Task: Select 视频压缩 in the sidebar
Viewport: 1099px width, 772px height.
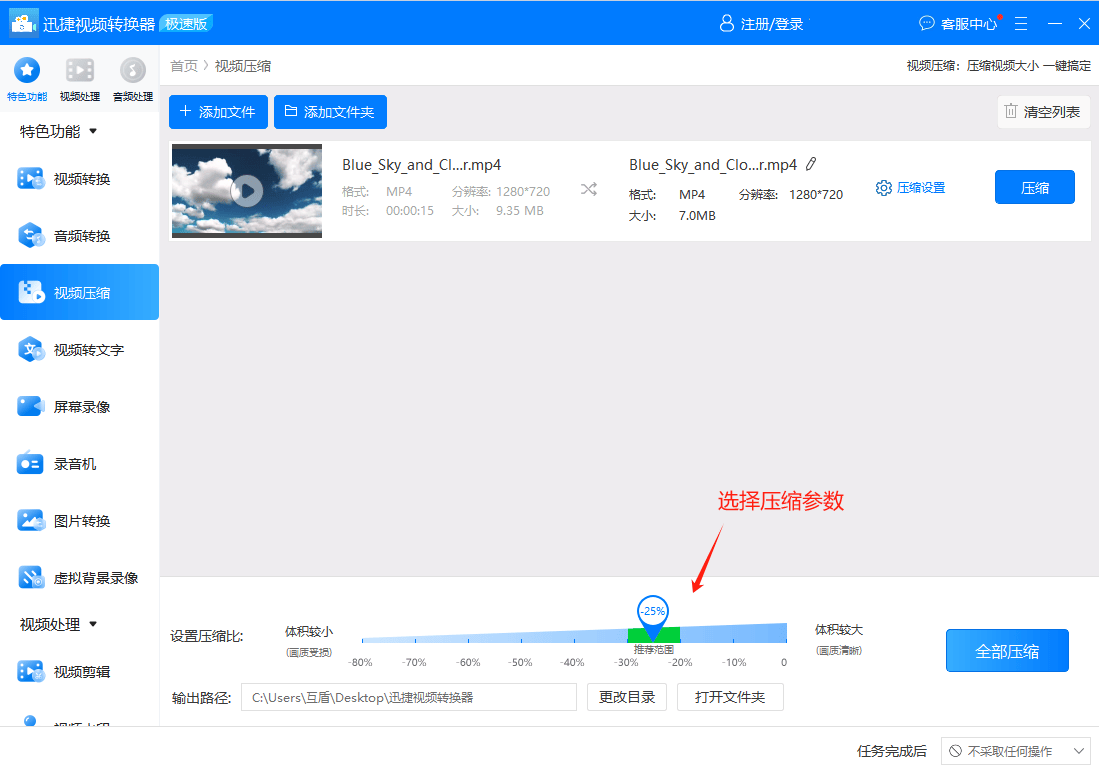Action: [x=79, y=292]
